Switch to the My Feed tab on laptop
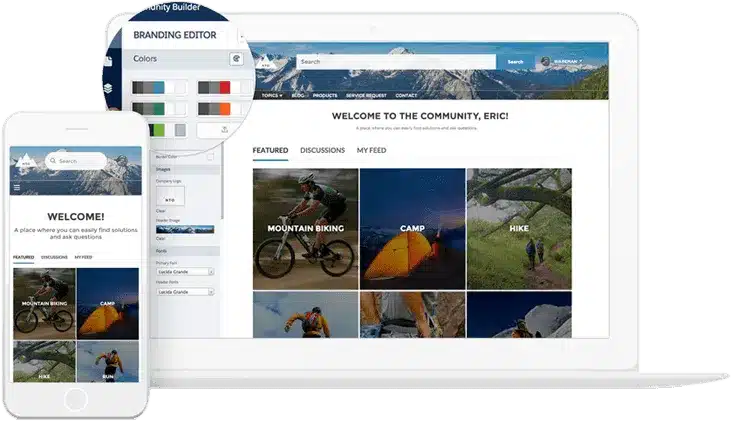 [372, 150]
